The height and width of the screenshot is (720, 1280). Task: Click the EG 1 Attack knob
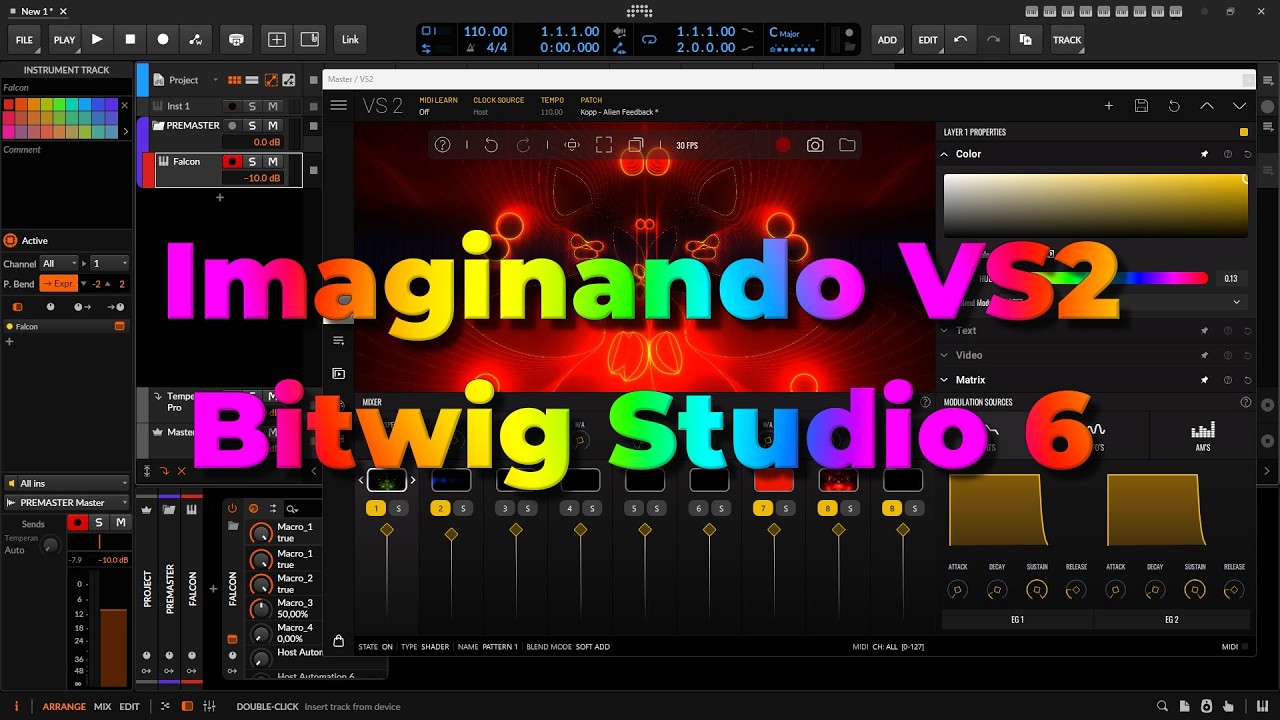click(958, 590)
